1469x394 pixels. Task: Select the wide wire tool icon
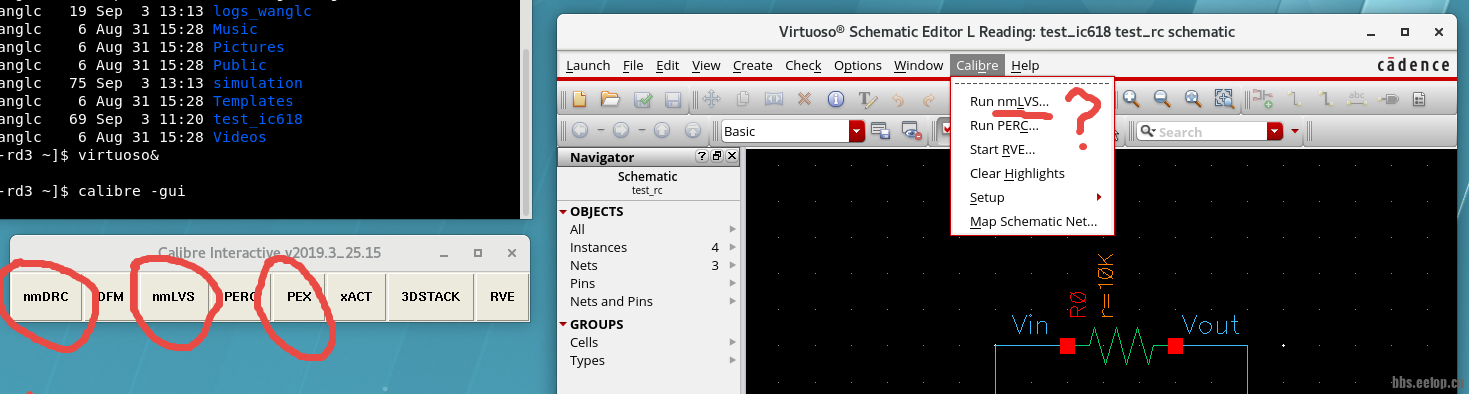[x=1325, y=99]
